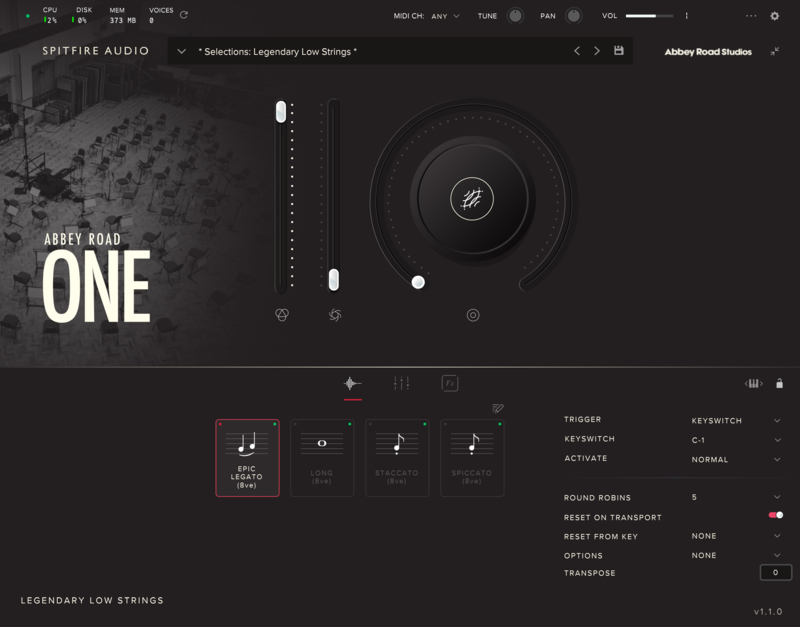Screen dimensions: 800x627
Task: Click the expression slider handle
Action: click(x=281, y=112)
